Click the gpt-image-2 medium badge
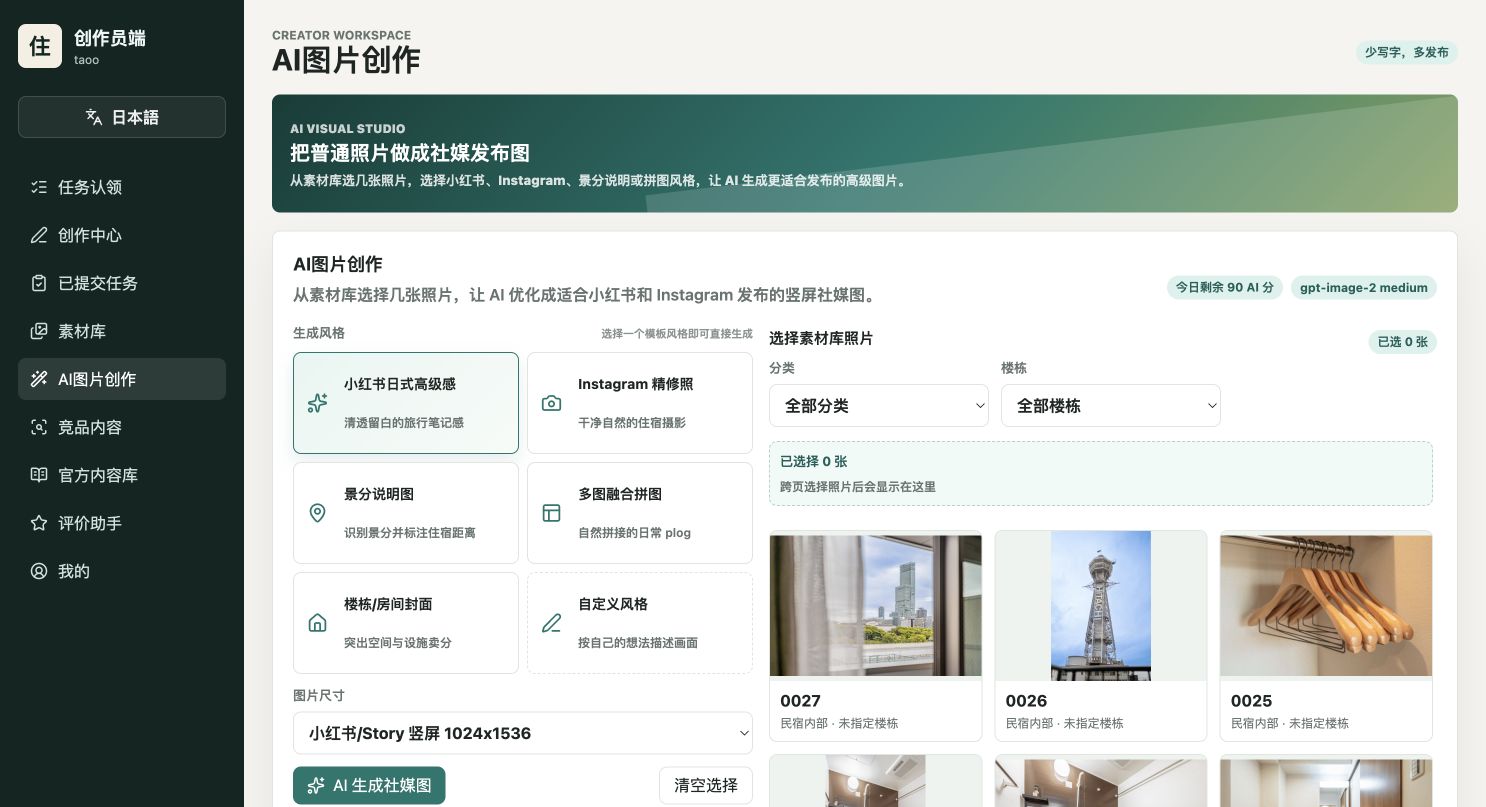The height and width of the screenshot is (807, 1486). click(x=1364, y=288)
